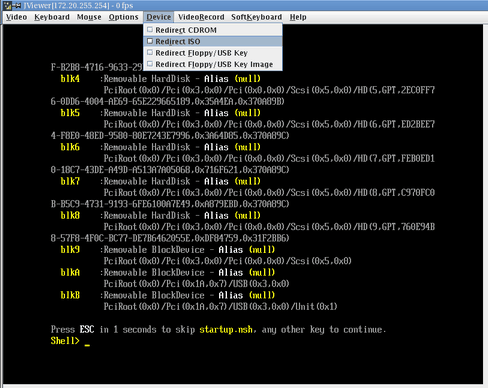
Task: Click the blkB device label
Action: point(70,295)
